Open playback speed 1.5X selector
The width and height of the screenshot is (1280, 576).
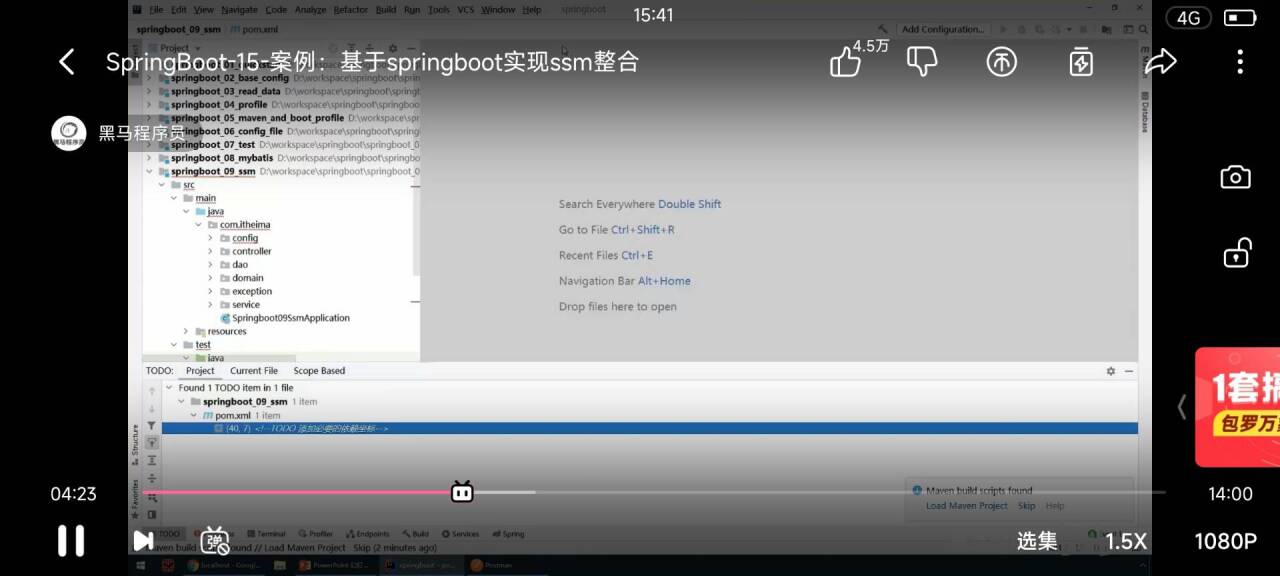1125,541
